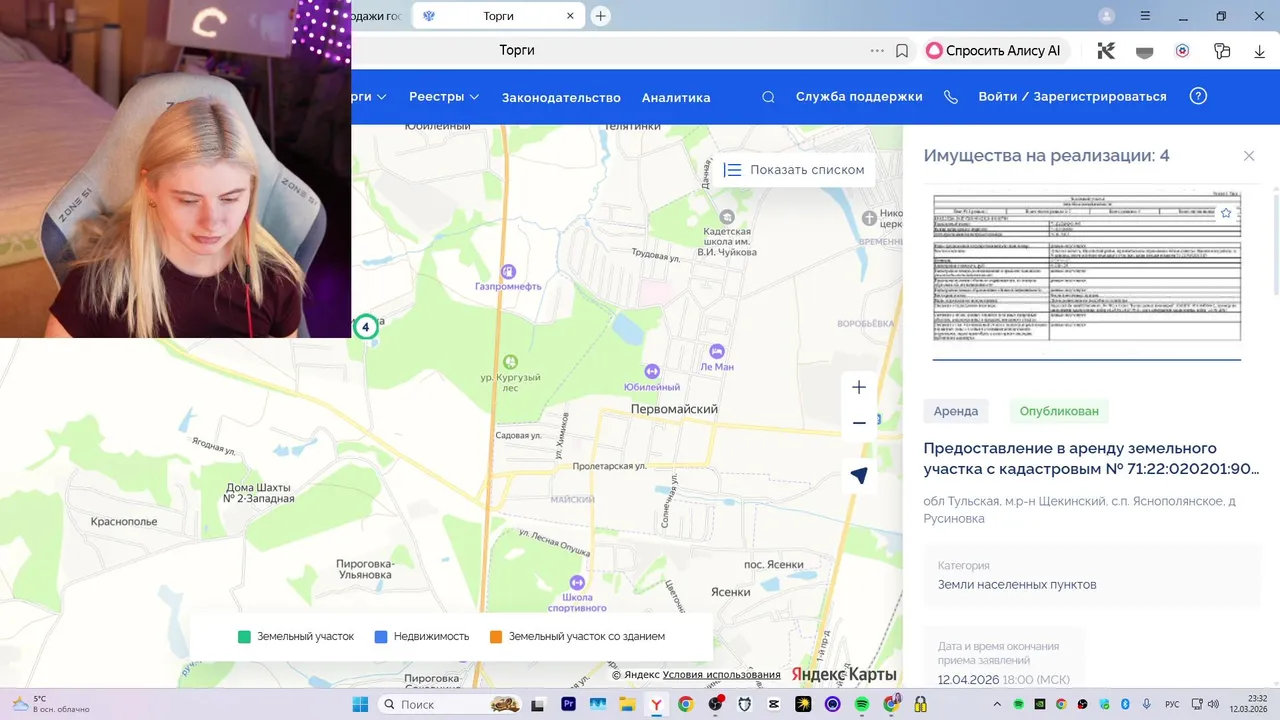Click the Kaspersky extension icon
1280x720 pixels.
(x=1106, y=51)
